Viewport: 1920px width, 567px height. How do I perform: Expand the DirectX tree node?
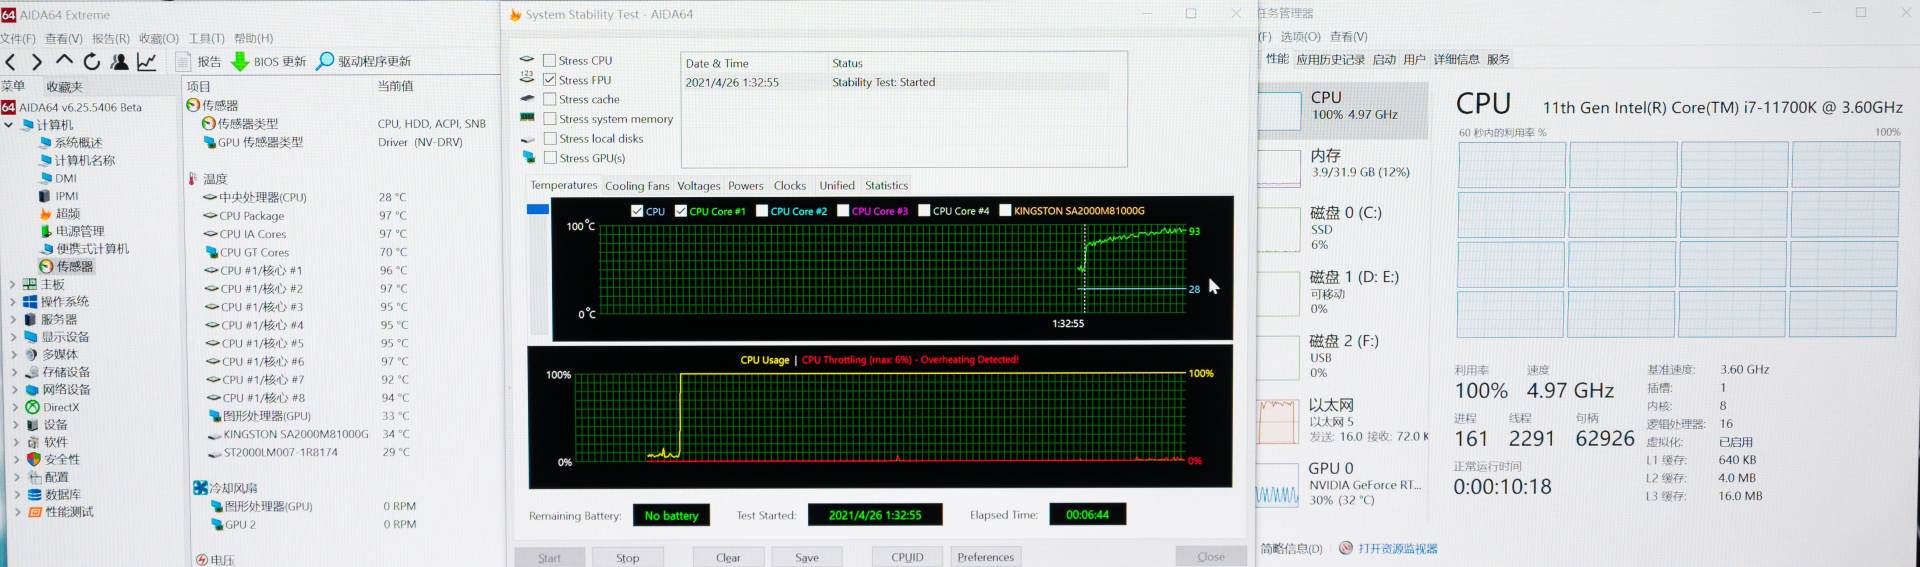click(x=14, y=408)
